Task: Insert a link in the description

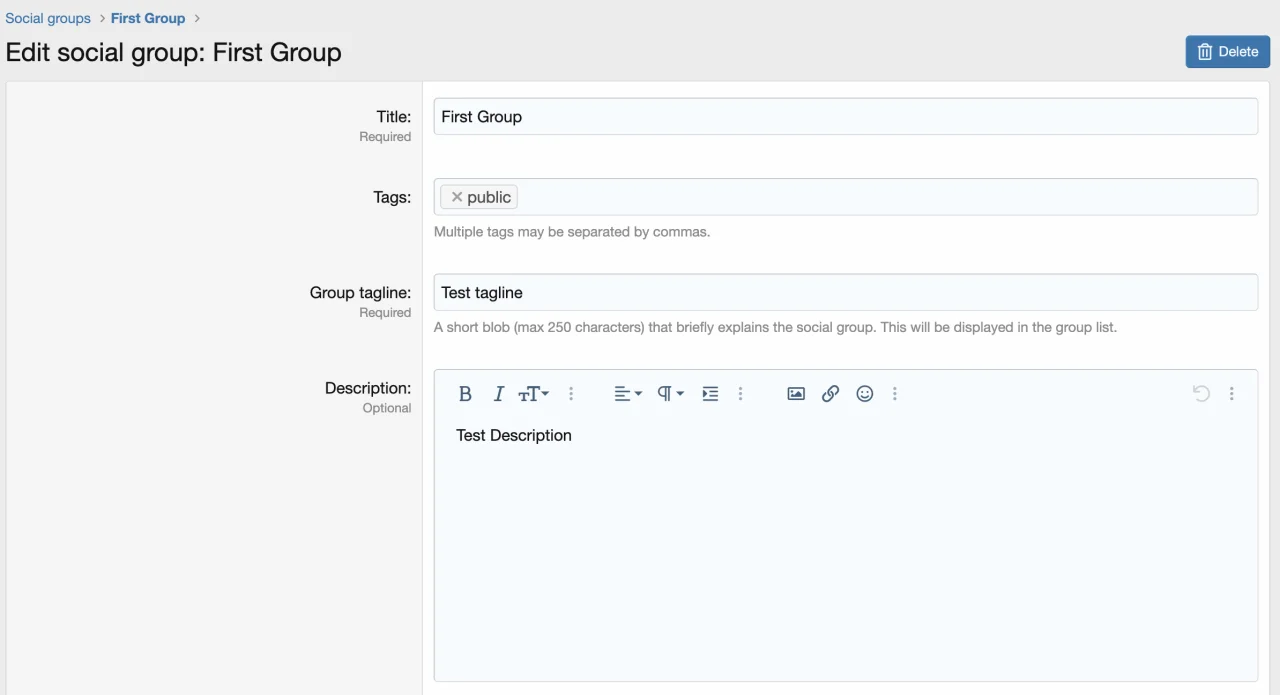Action: (830, 394)
